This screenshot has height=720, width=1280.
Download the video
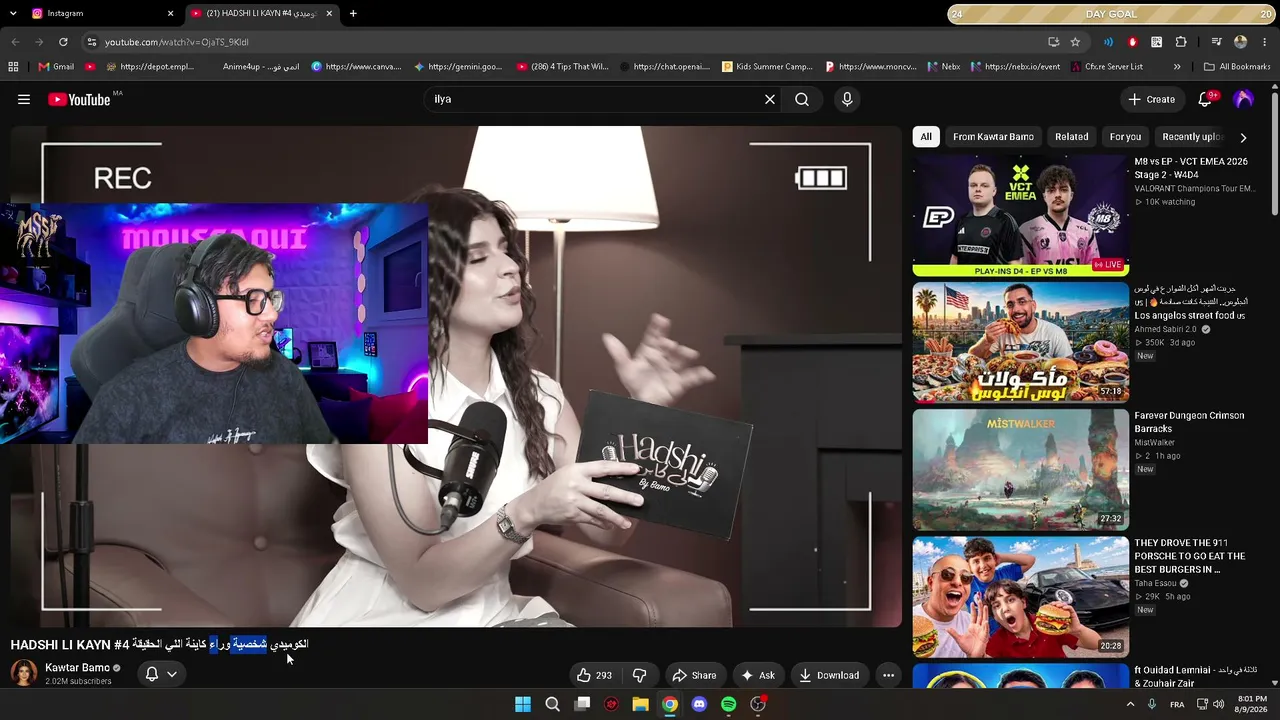click(829, 675)
